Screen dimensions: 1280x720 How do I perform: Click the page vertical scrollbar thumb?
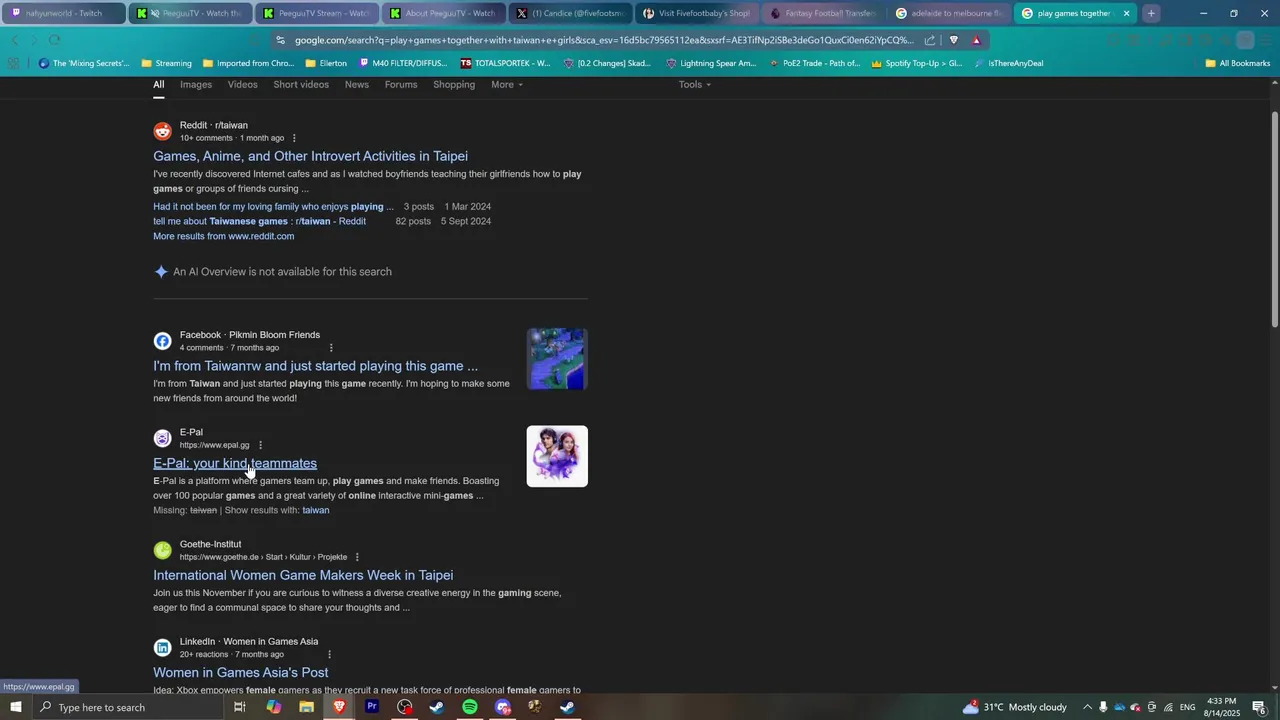point(1274,217)
